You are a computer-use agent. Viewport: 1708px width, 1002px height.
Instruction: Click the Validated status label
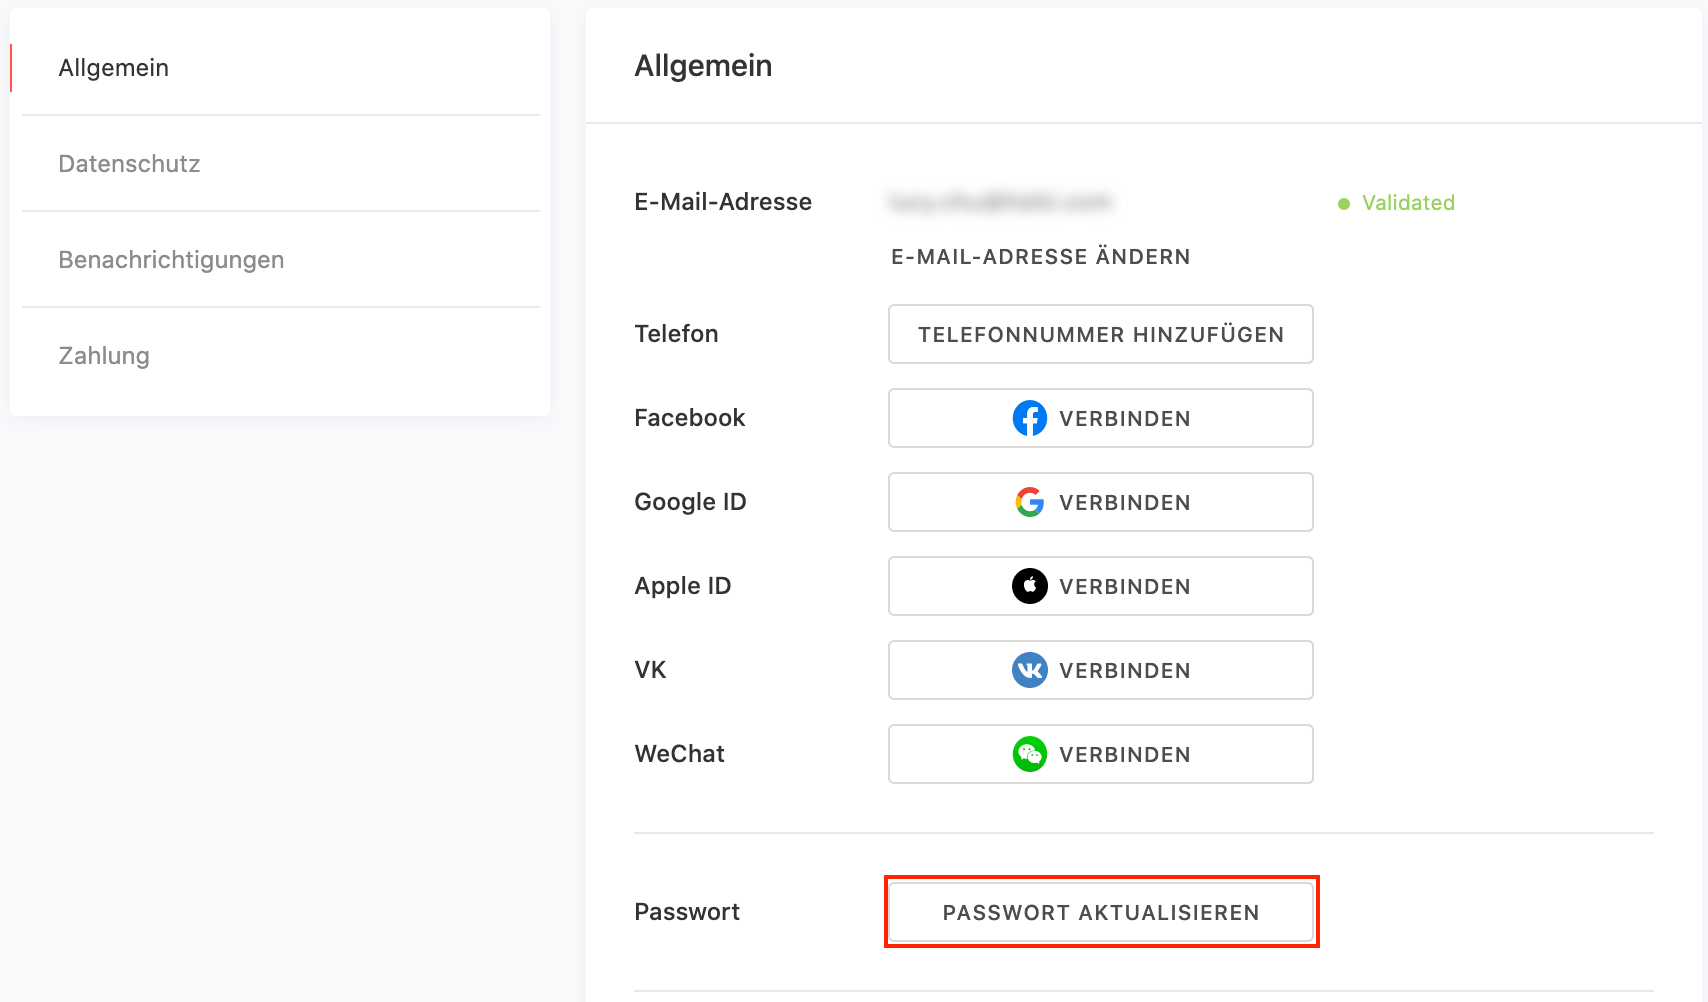(x=1408, y=203)
